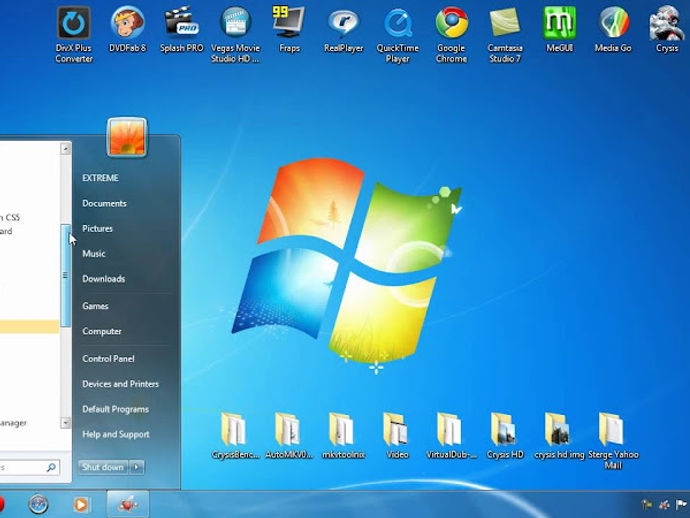Screen dimensions: 690x518
Task: Select the RealPlayer desktop icon
Action: coord(343,30)
